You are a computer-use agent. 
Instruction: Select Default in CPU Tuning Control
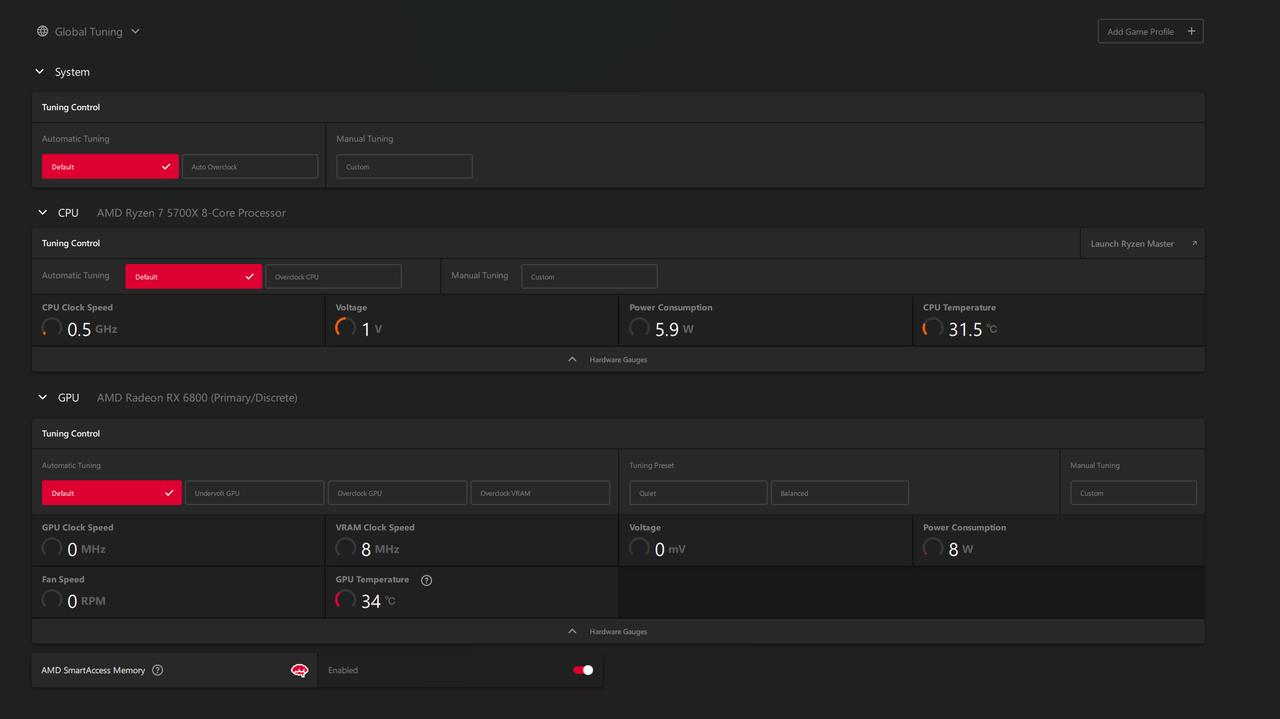click(193, 276)
